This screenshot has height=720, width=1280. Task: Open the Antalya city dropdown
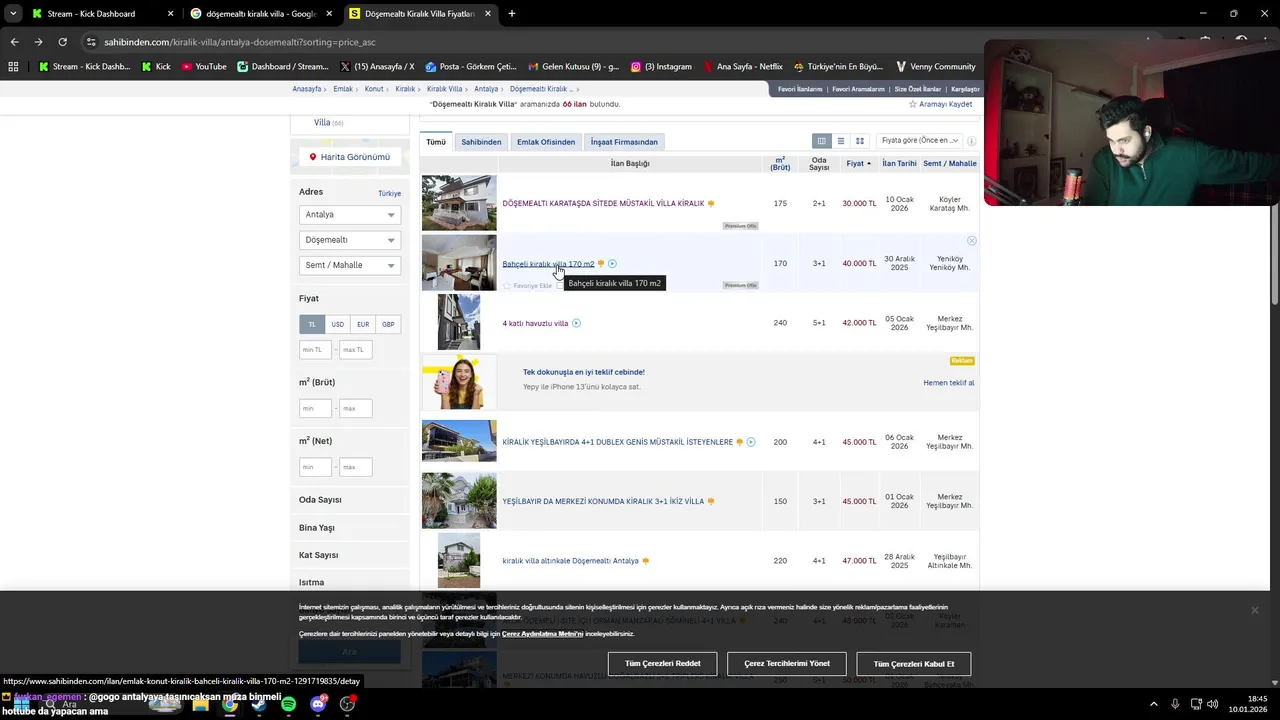pyautogui.click(x=349, y=215)
